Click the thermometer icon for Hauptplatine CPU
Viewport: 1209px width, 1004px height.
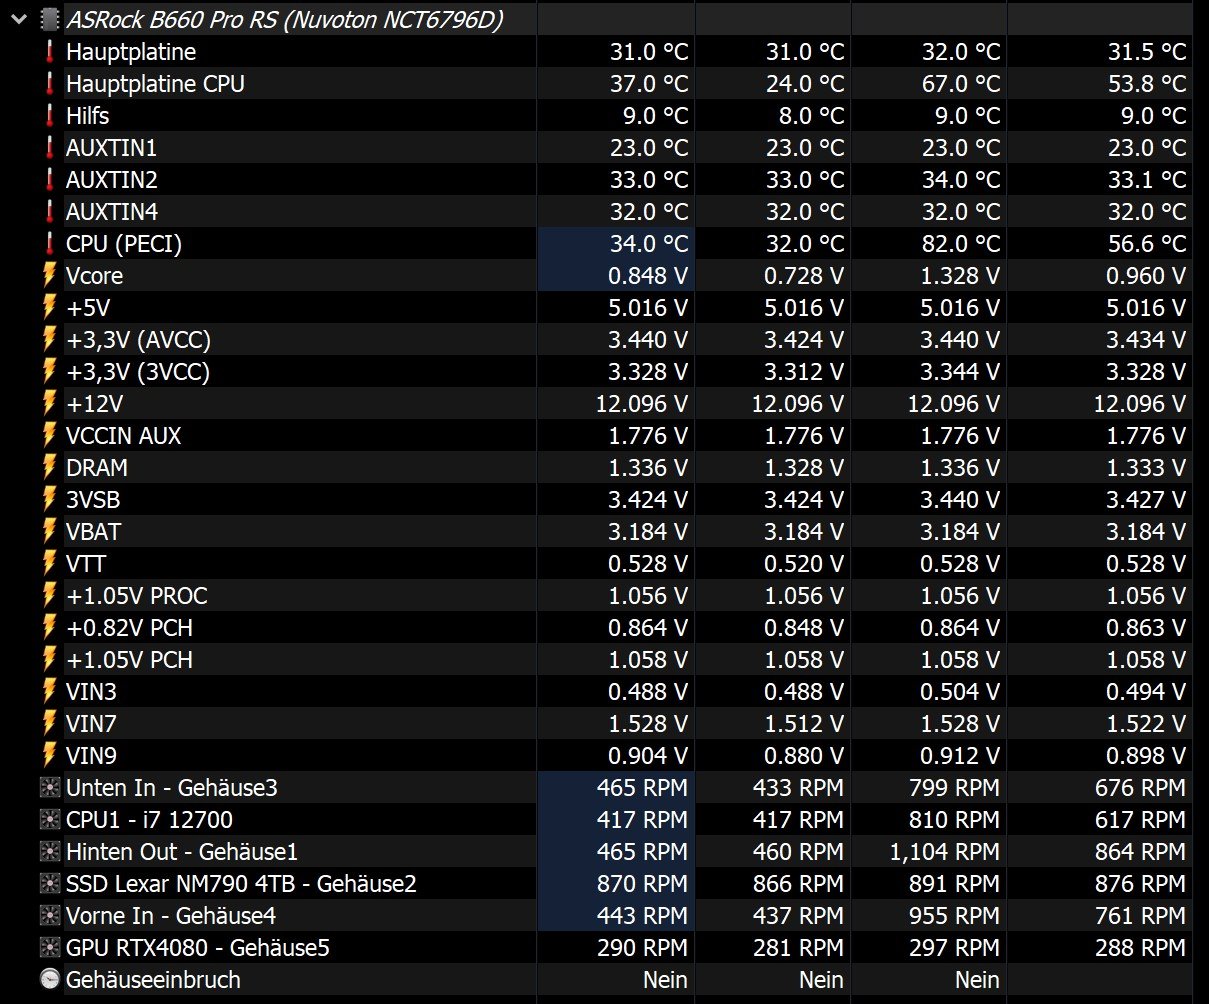(x=50, y=84)
